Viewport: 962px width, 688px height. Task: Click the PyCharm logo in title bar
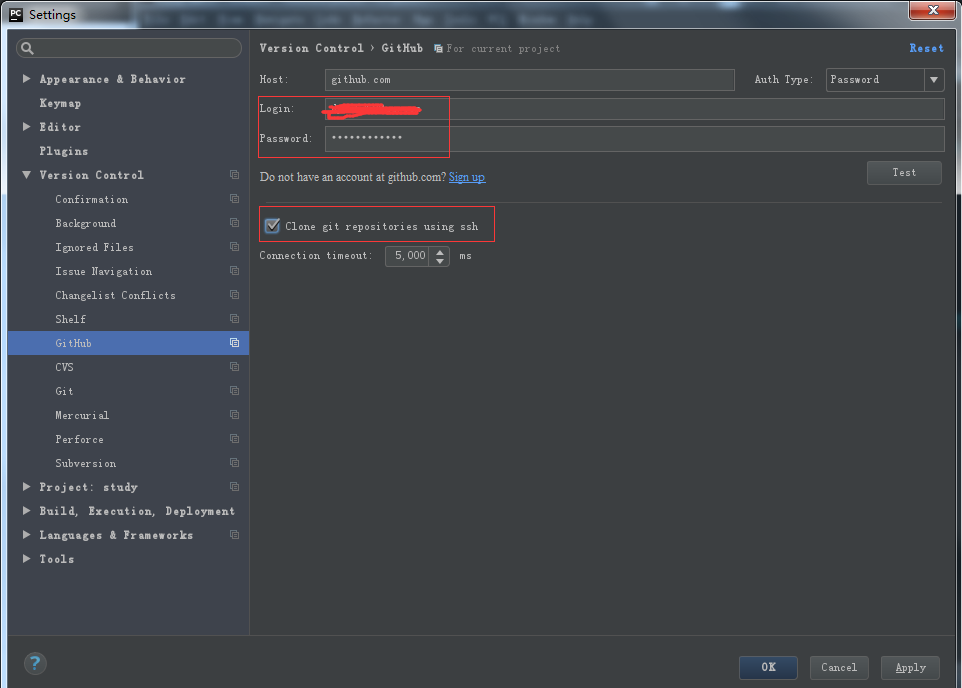(16, 14)
